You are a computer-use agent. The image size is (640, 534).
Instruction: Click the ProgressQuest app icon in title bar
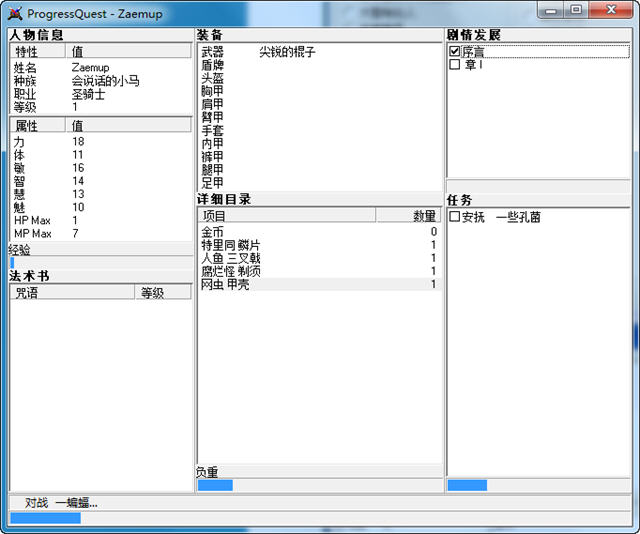[x=14, y=12]
